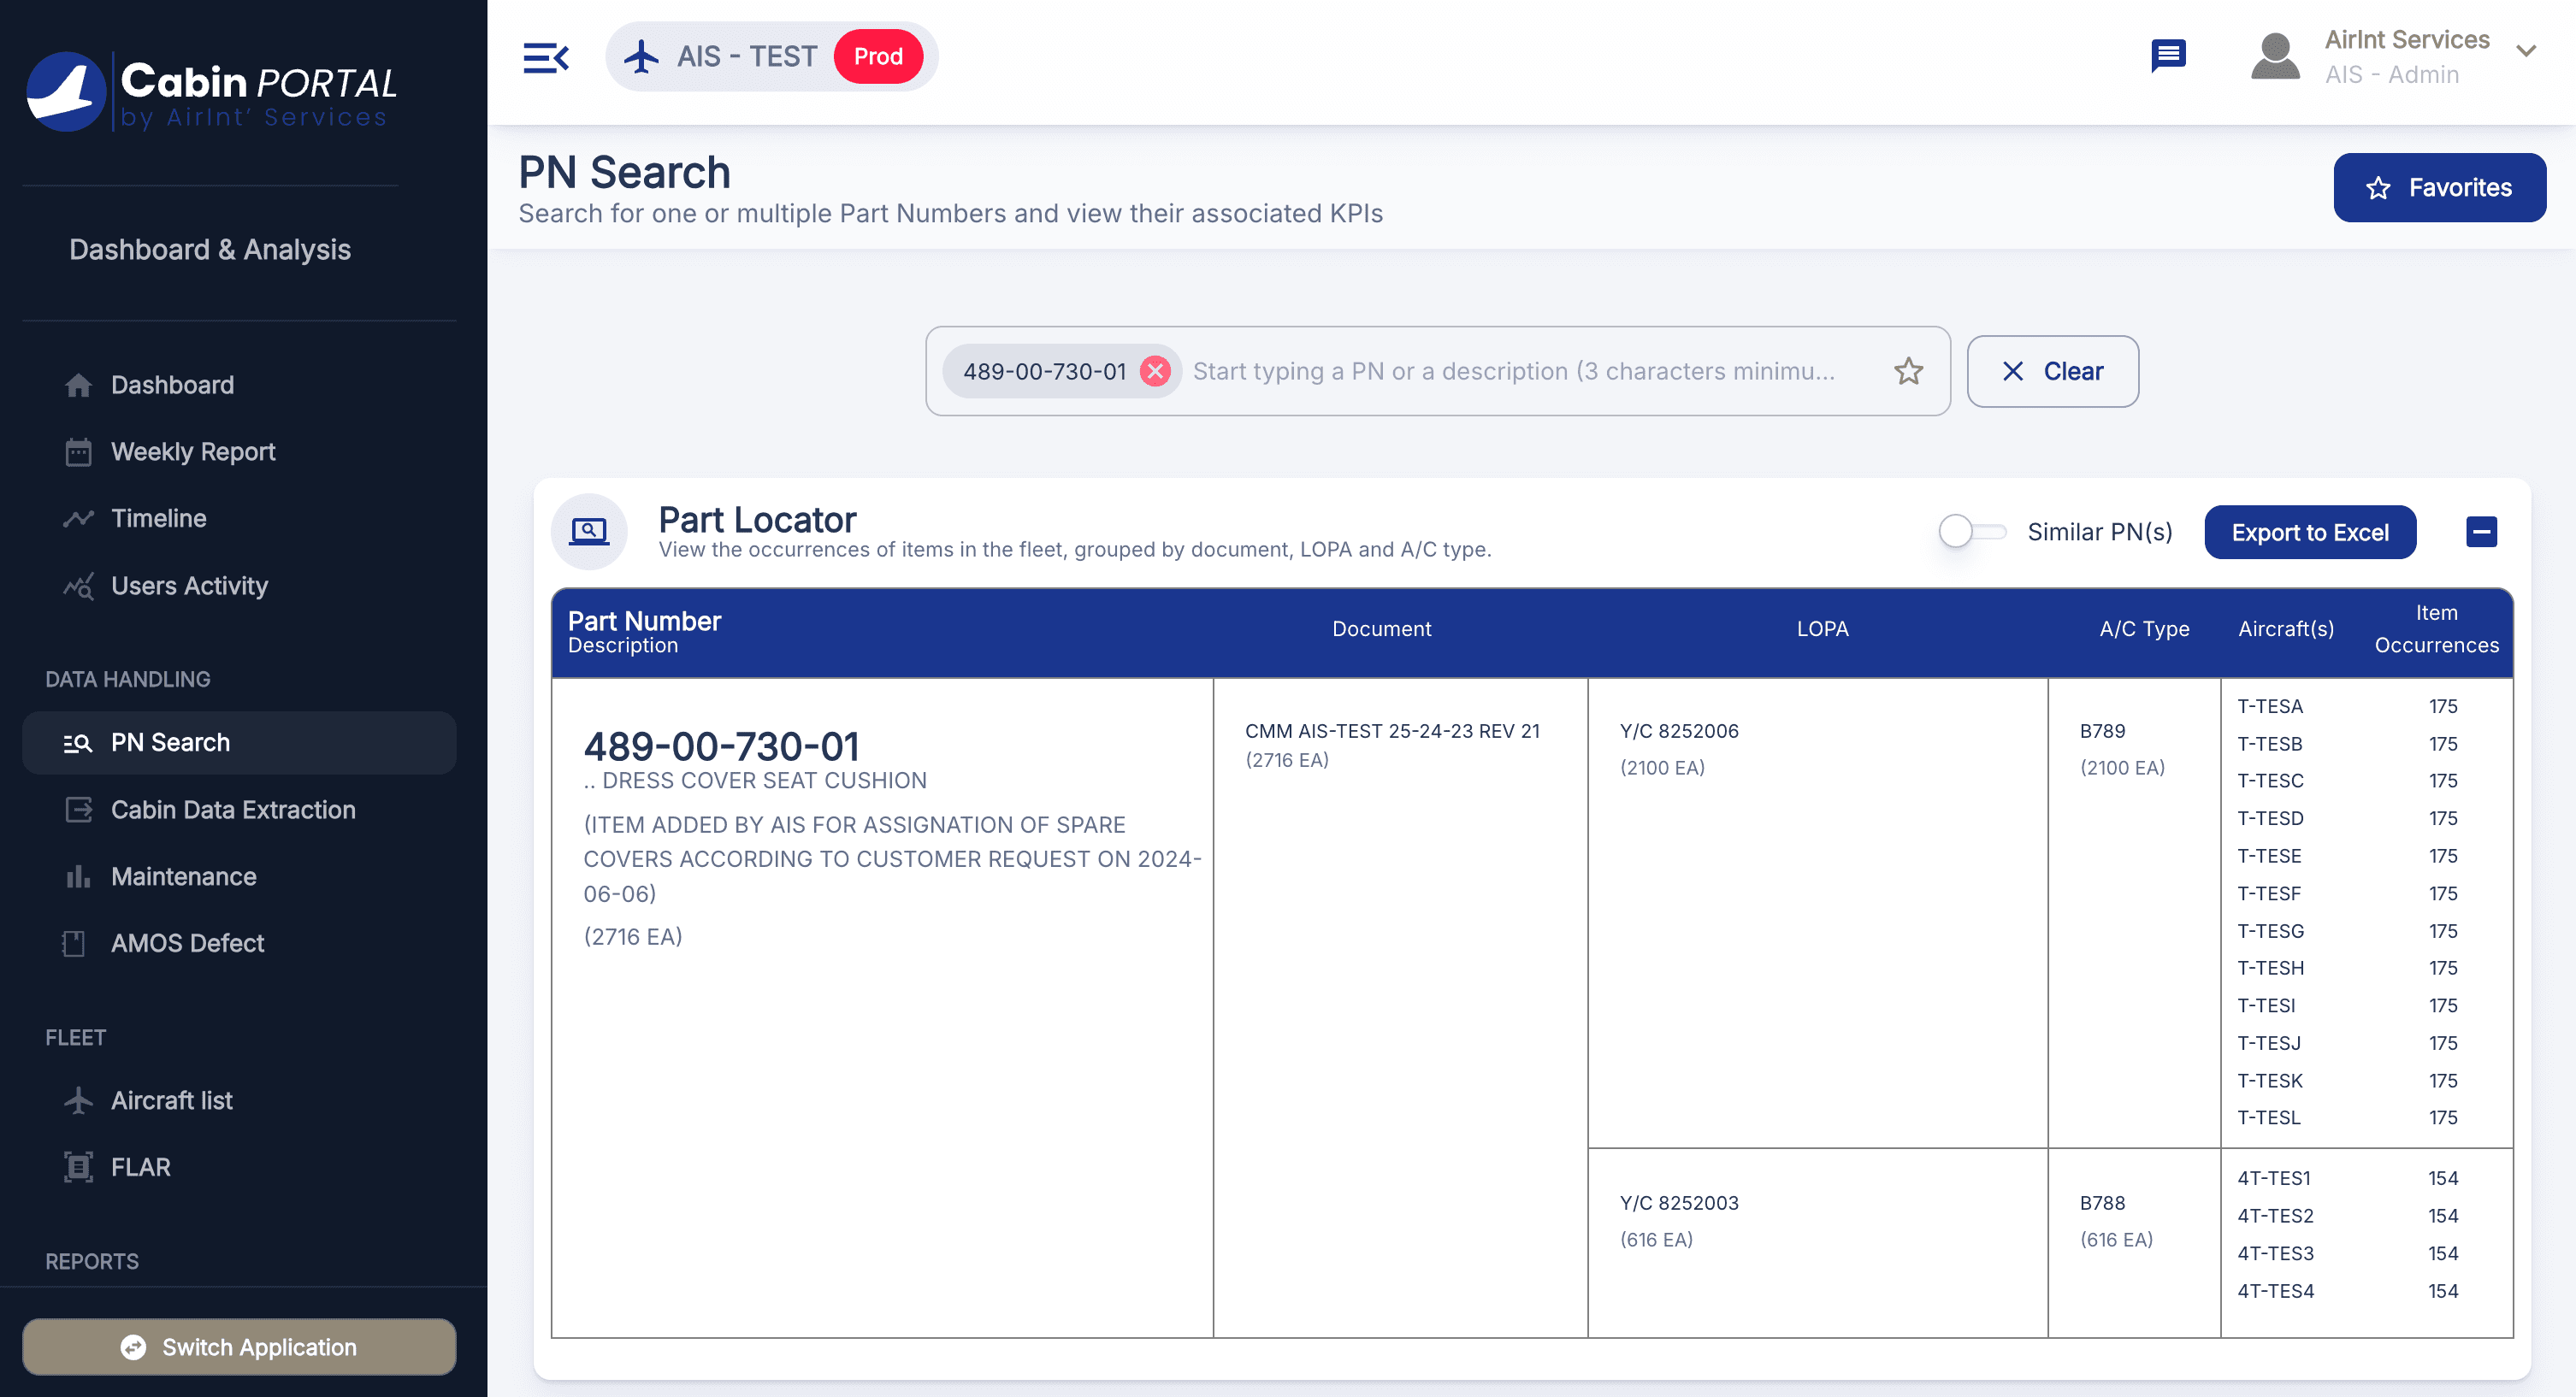Image resolution: width=2576 pixels, height=1397 pixels.
Task: Toggle the Similar PN(s) switch
Action: coord(1970,531)
